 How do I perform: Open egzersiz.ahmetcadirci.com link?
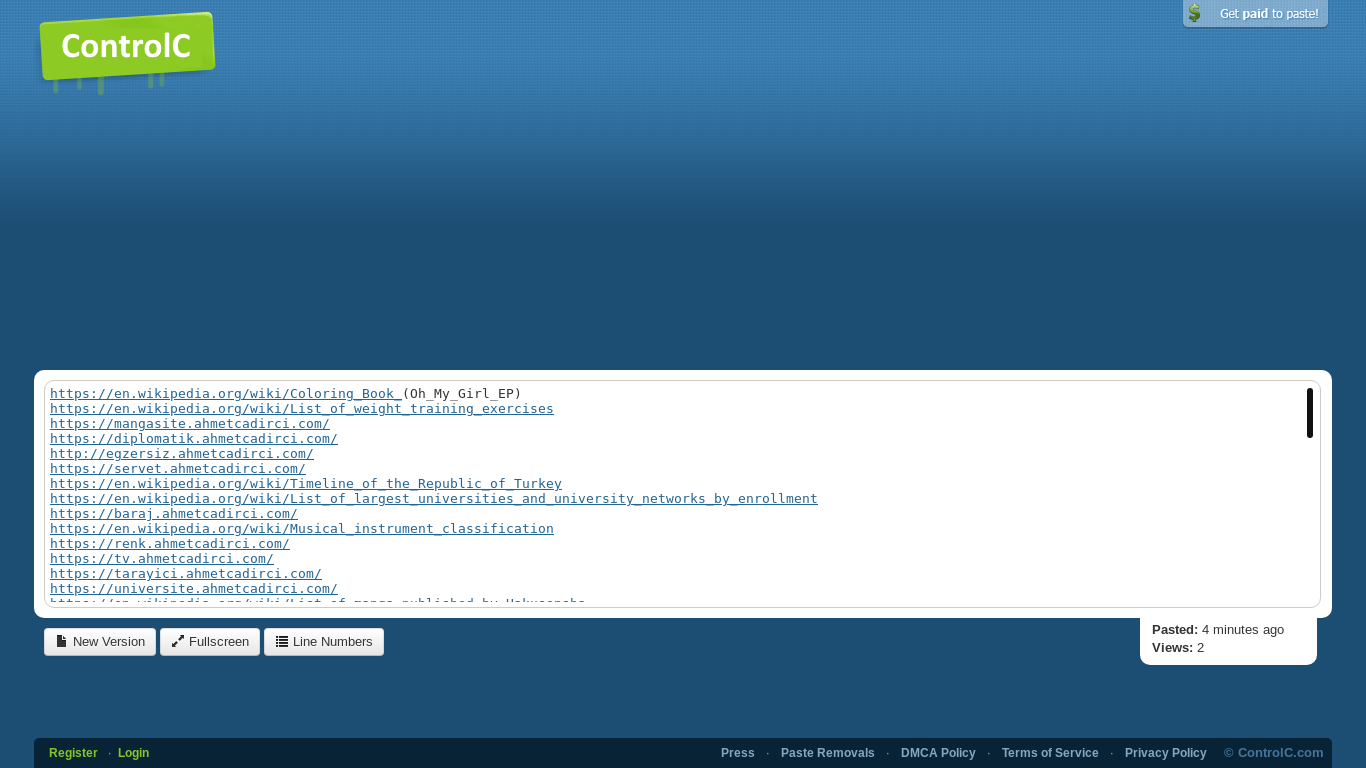pos(182,454)
